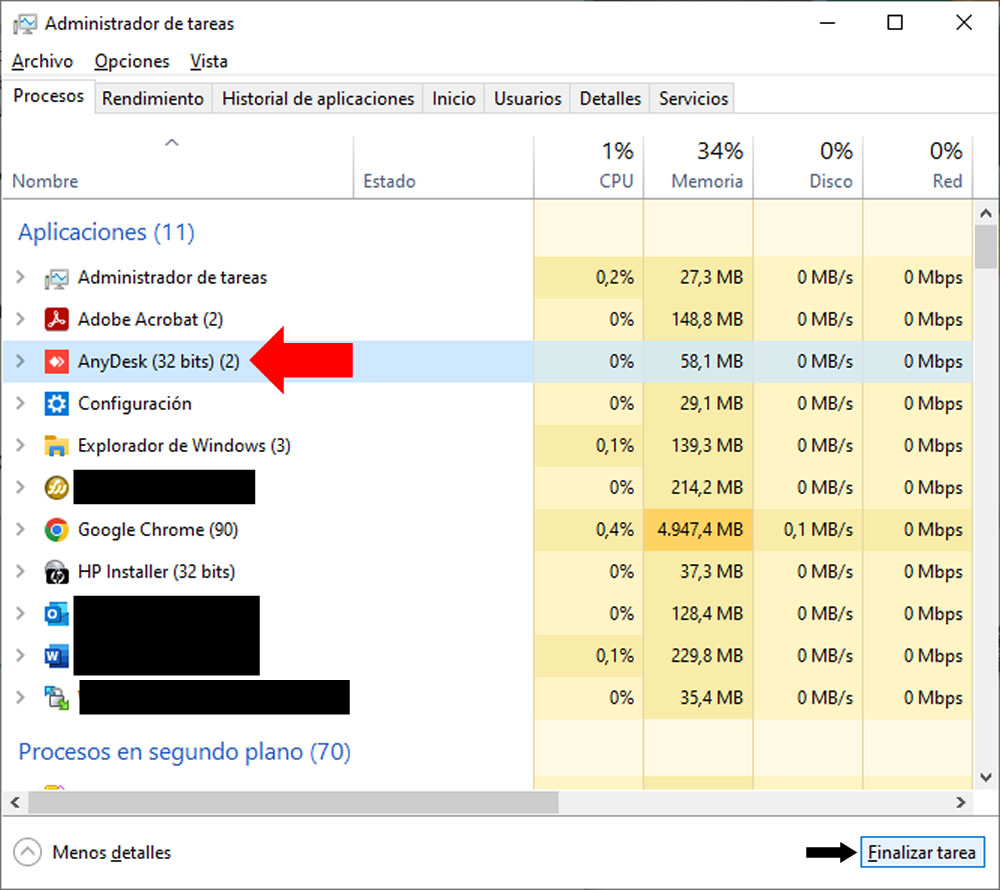Expand the HP Installer (32 bits) process

tap(20, 572)
